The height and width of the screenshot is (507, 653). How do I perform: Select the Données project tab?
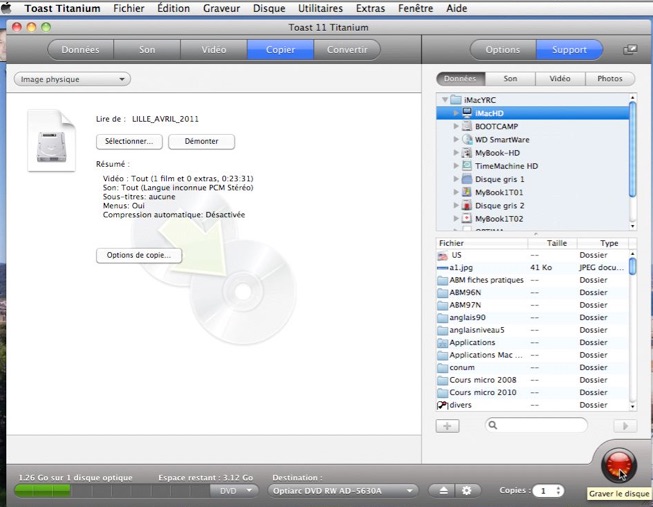click(80, 50)
